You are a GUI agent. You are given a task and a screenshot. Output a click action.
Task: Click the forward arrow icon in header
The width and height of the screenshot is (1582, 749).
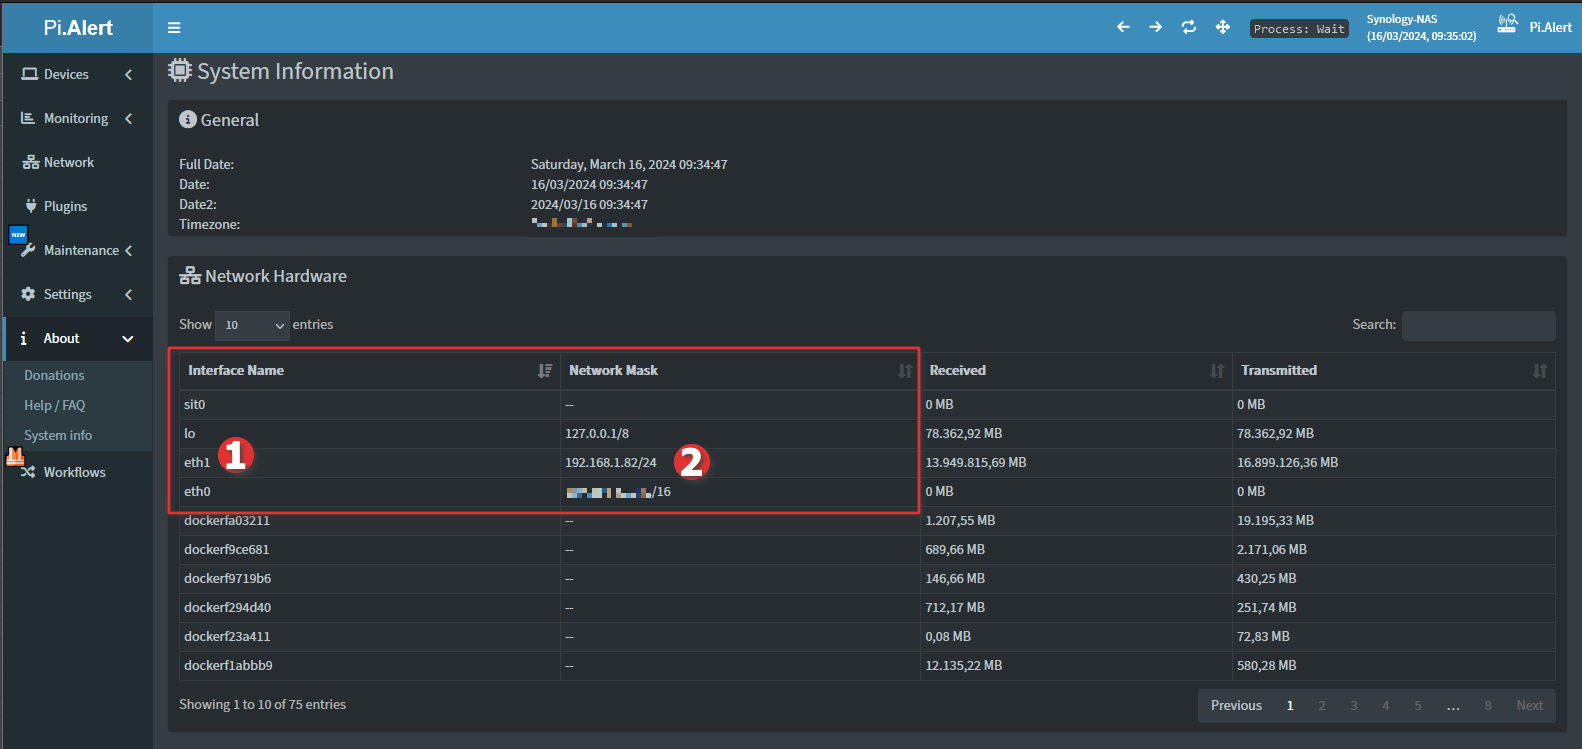pyautogui.click(x=1155, y=27)
